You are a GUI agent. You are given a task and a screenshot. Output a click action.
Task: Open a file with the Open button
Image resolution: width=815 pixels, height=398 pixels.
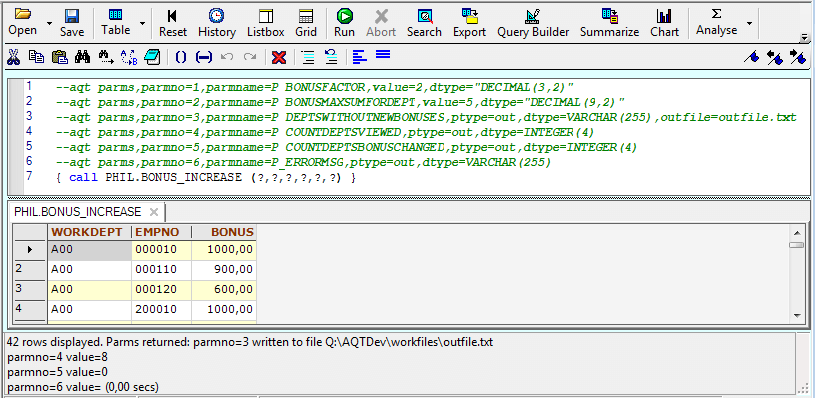(22, 22)
